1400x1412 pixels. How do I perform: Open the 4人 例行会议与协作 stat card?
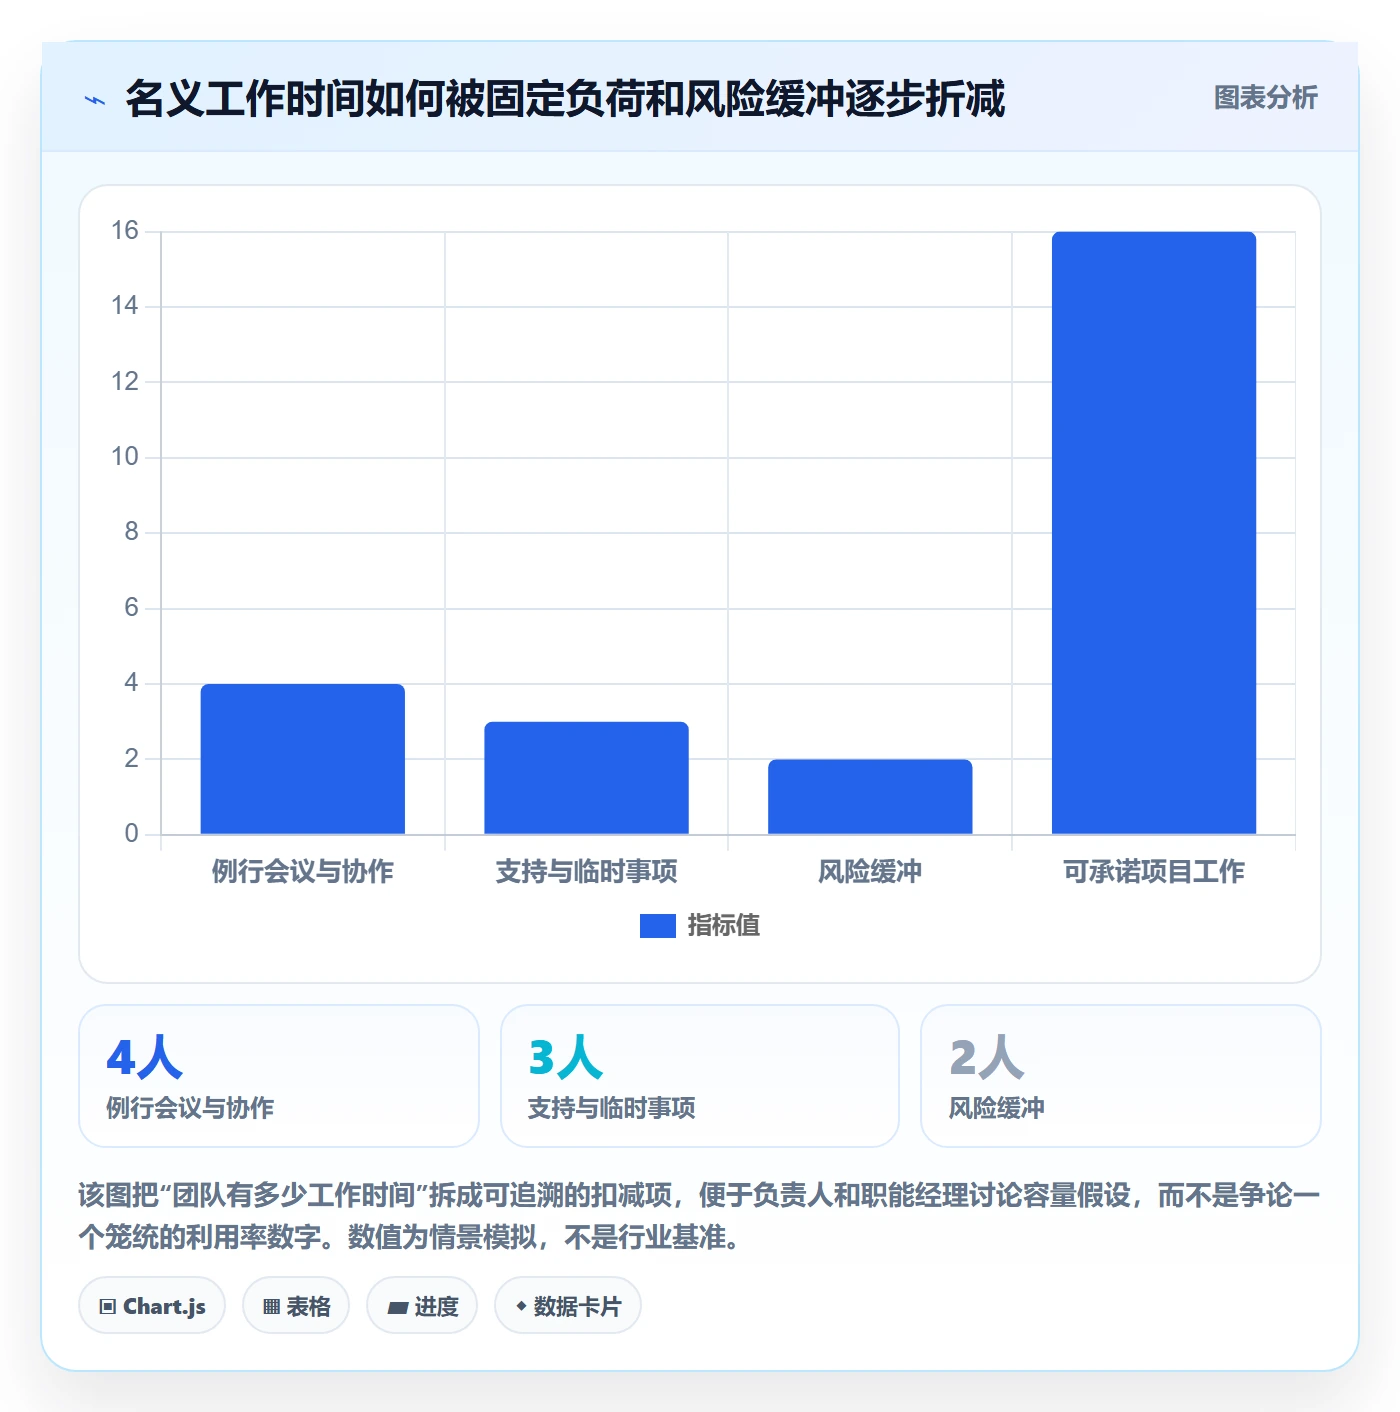click(x=279, y=1076)
